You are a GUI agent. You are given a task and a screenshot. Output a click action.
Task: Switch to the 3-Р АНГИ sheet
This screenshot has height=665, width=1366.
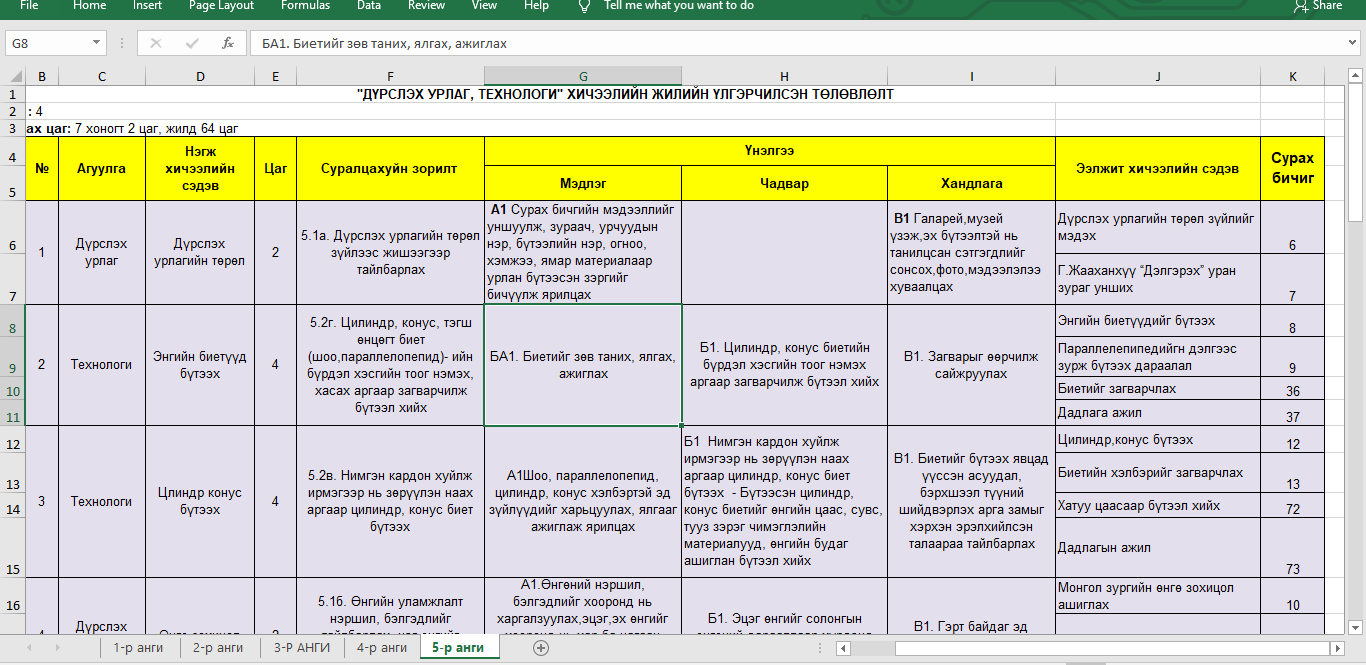coord(301,648)
